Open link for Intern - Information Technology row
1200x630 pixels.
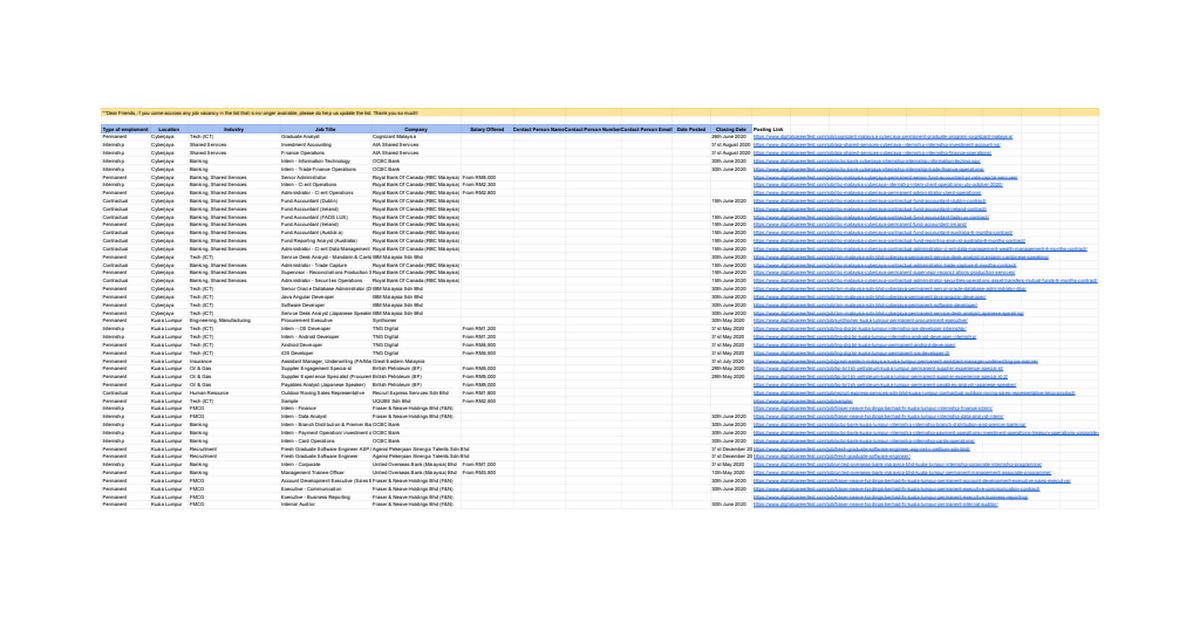point(866,161)
